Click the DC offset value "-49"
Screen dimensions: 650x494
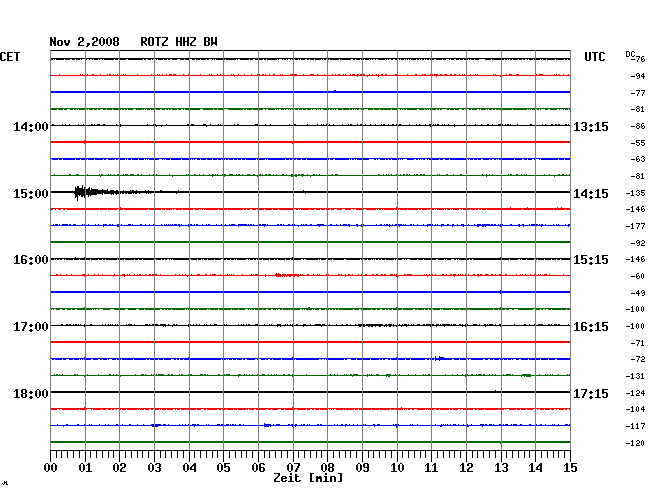click(638, 293)
